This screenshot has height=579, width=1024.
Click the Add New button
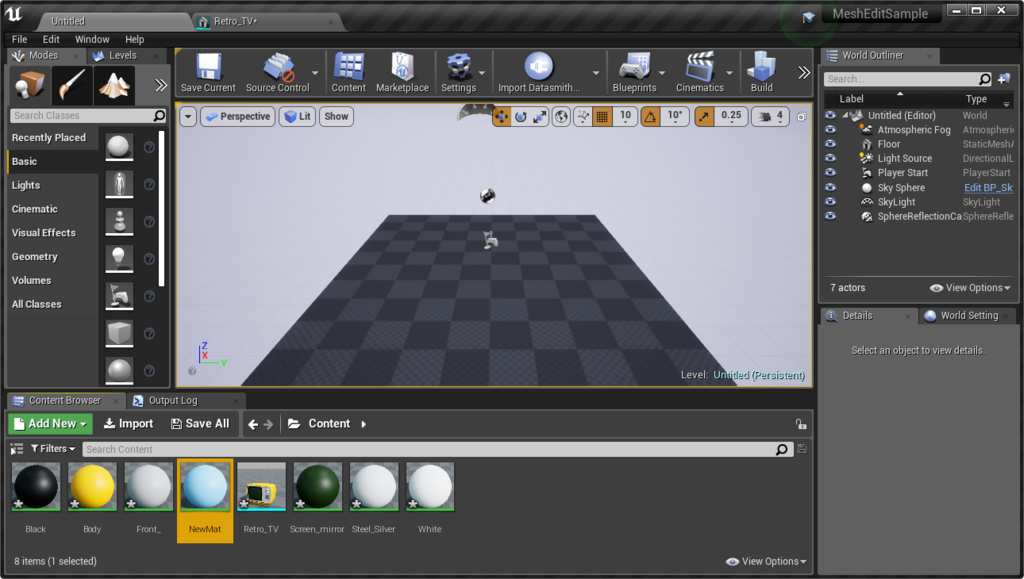tap(50, 423)
